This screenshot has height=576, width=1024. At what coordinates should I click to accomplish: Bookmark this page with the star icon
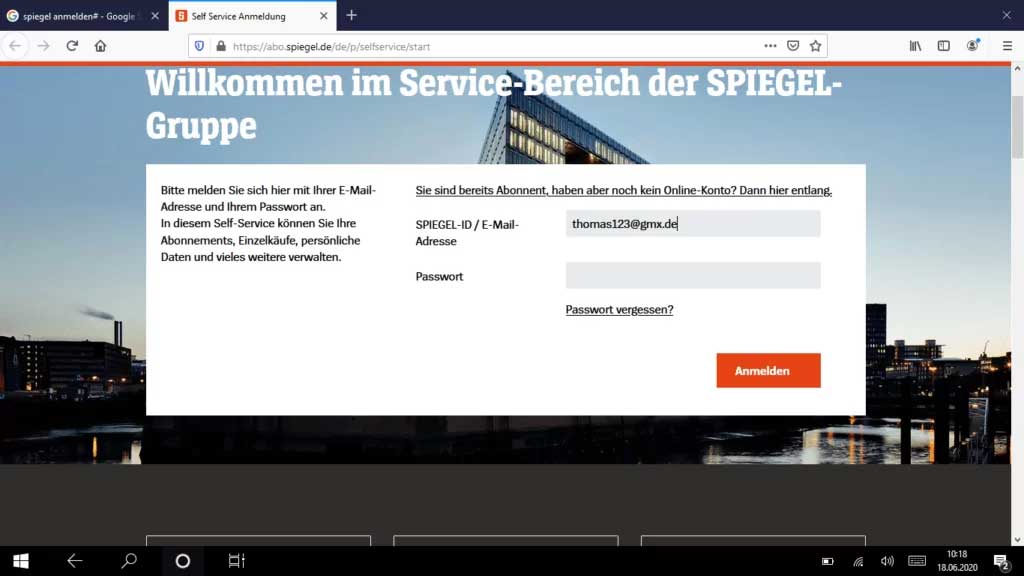(815, 46)
